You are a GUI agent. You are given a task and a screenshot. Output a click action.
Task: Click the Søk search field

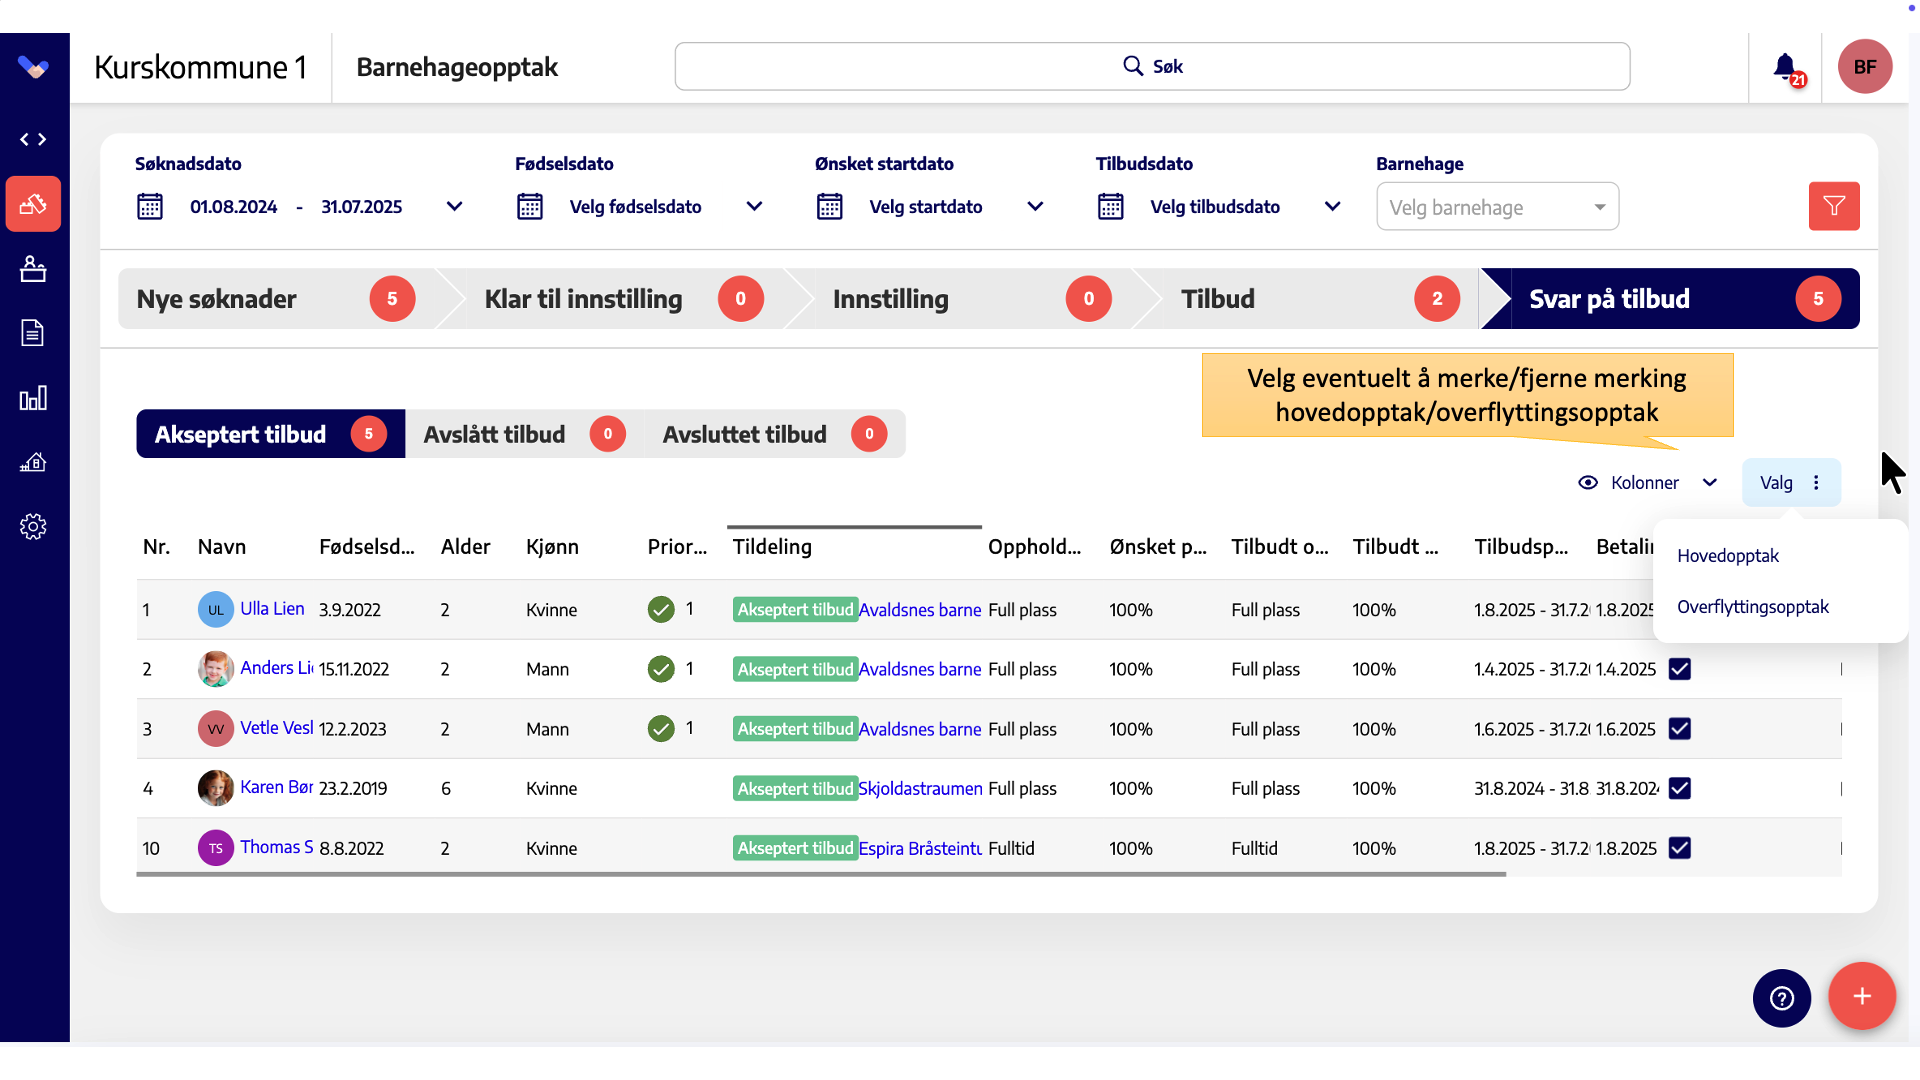coord(1152,66)
